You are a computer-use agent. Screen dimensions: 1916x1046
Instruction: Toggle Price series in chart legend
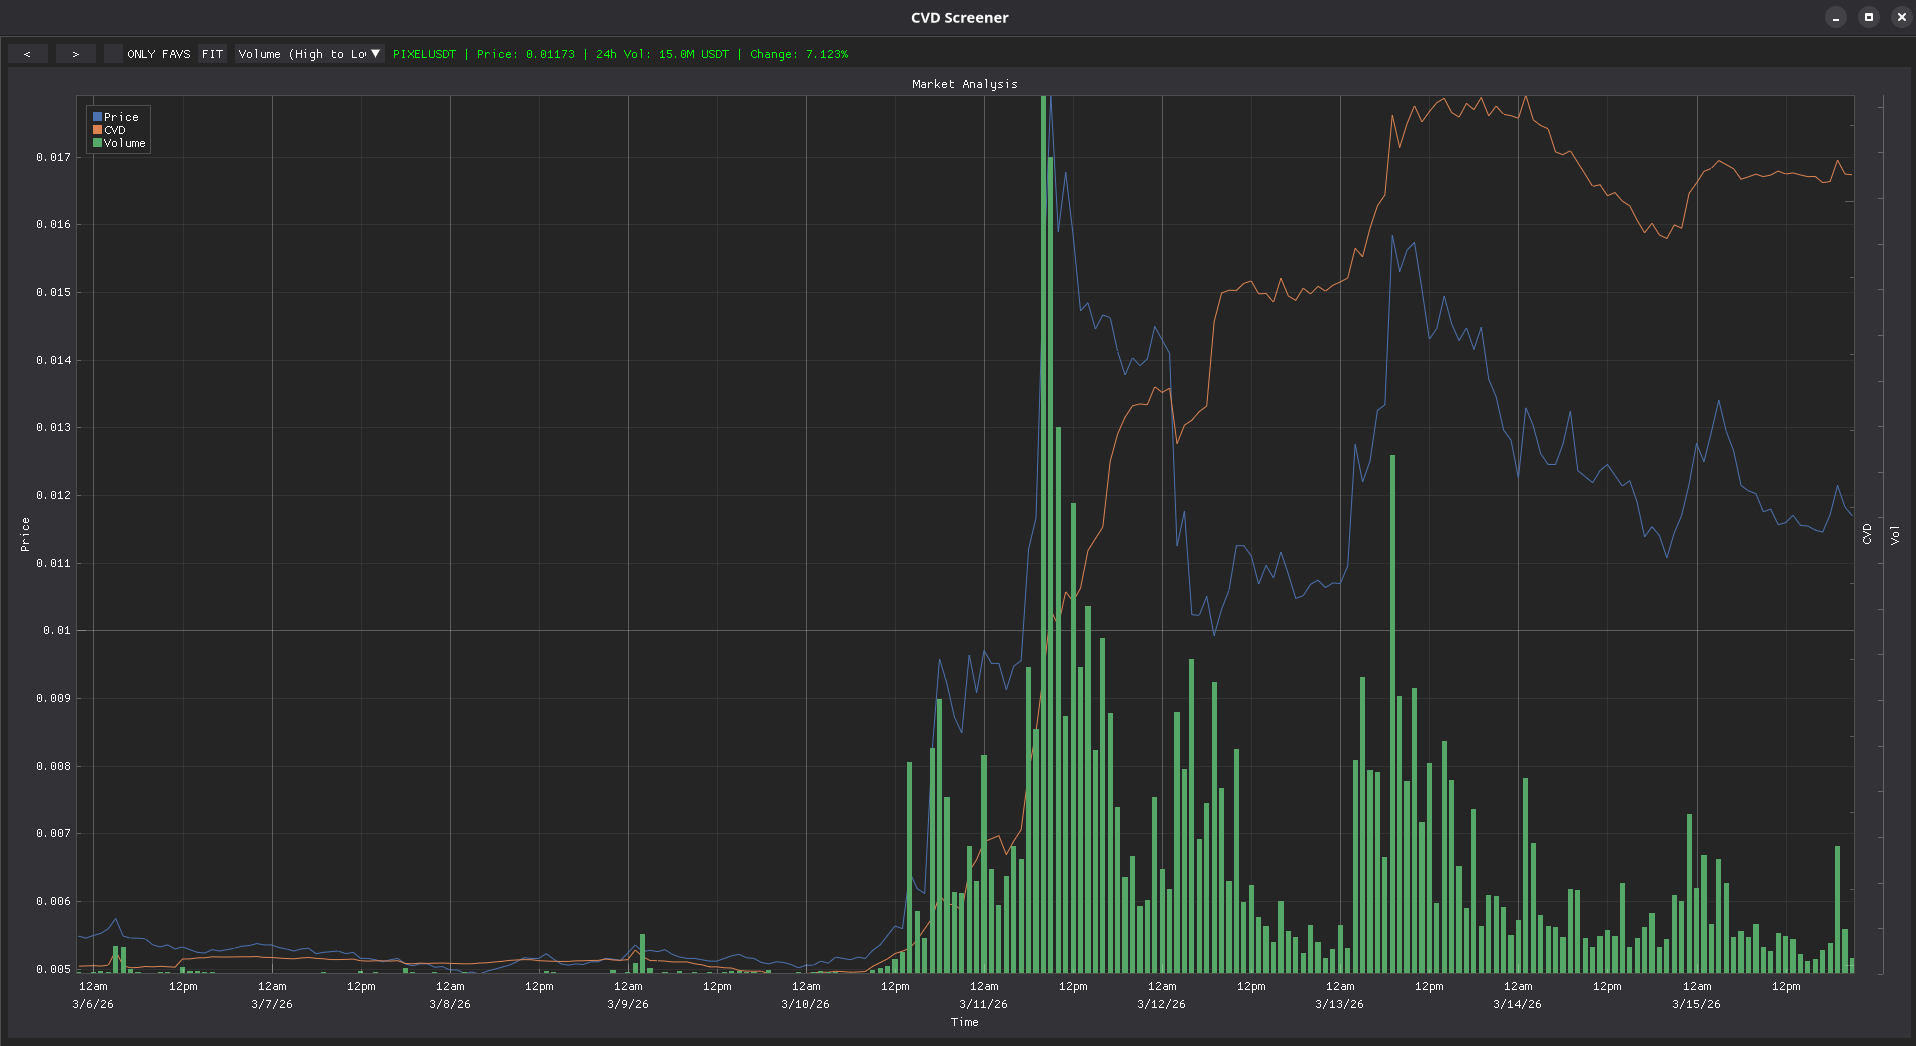[x=121, y=117]
